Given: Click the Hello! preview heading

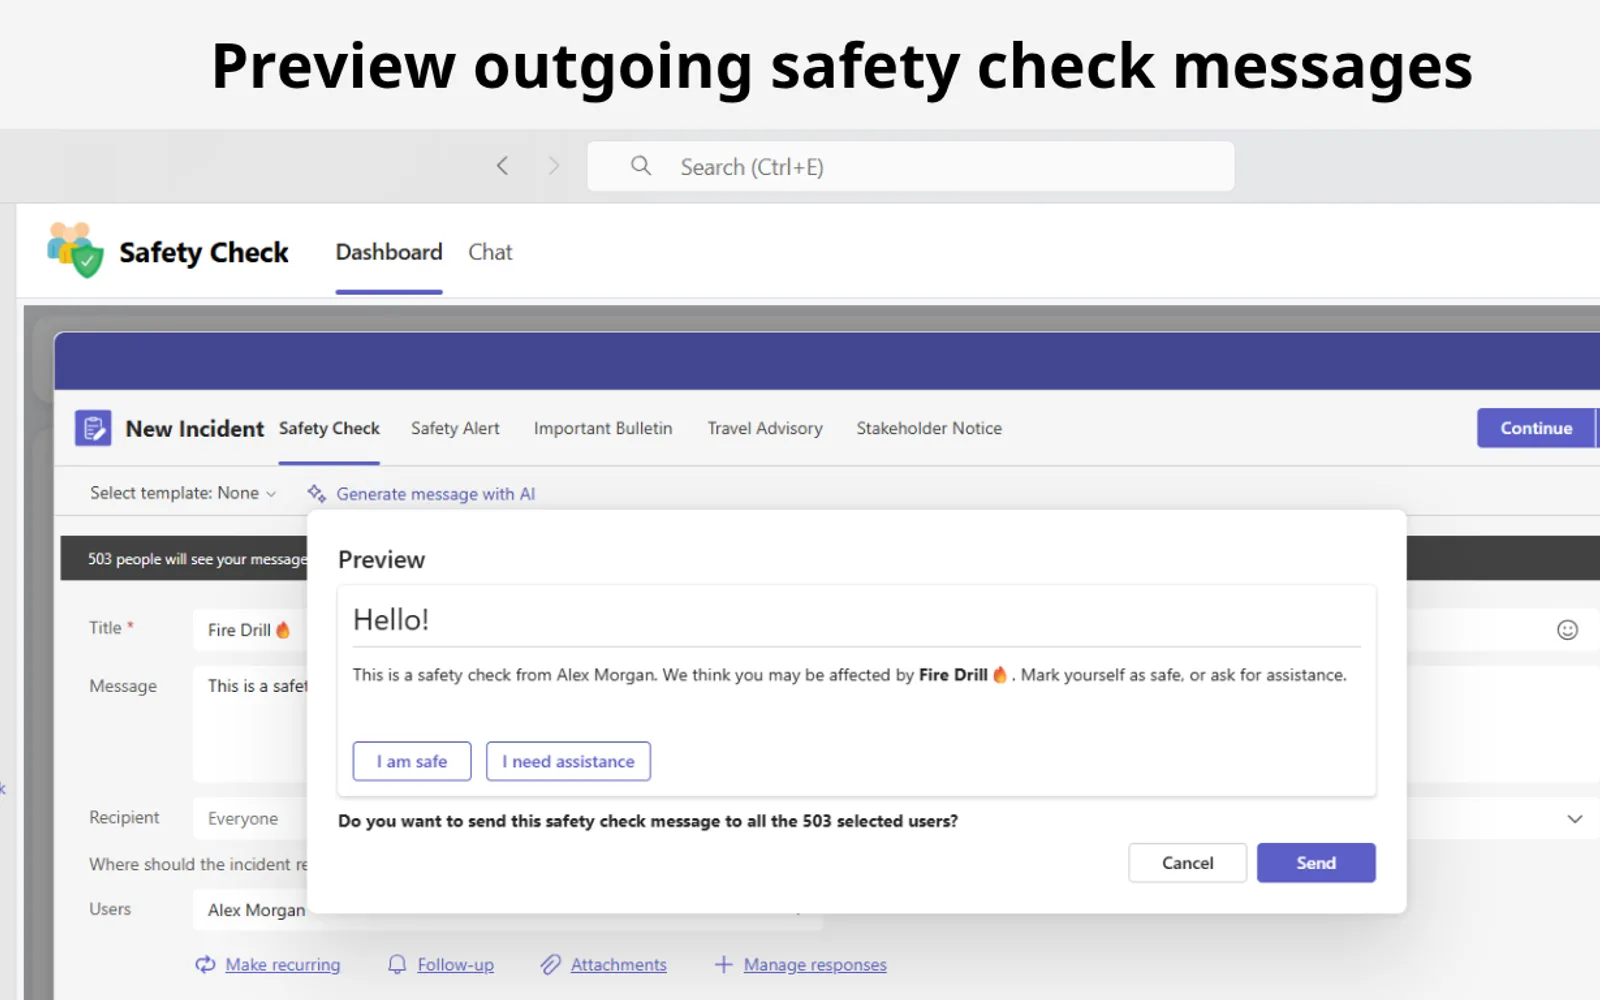Looking at the screenshot, I should (x=391, y=620).
